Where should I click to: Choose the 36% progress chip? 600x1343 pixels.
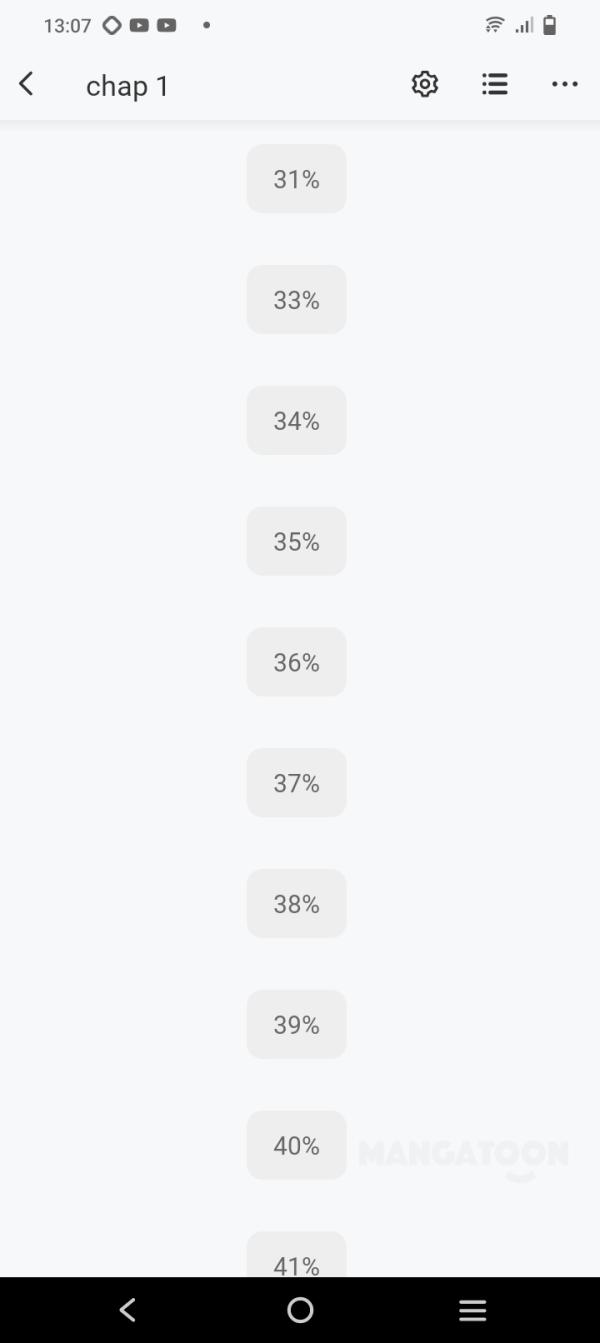tap(296, 662)
